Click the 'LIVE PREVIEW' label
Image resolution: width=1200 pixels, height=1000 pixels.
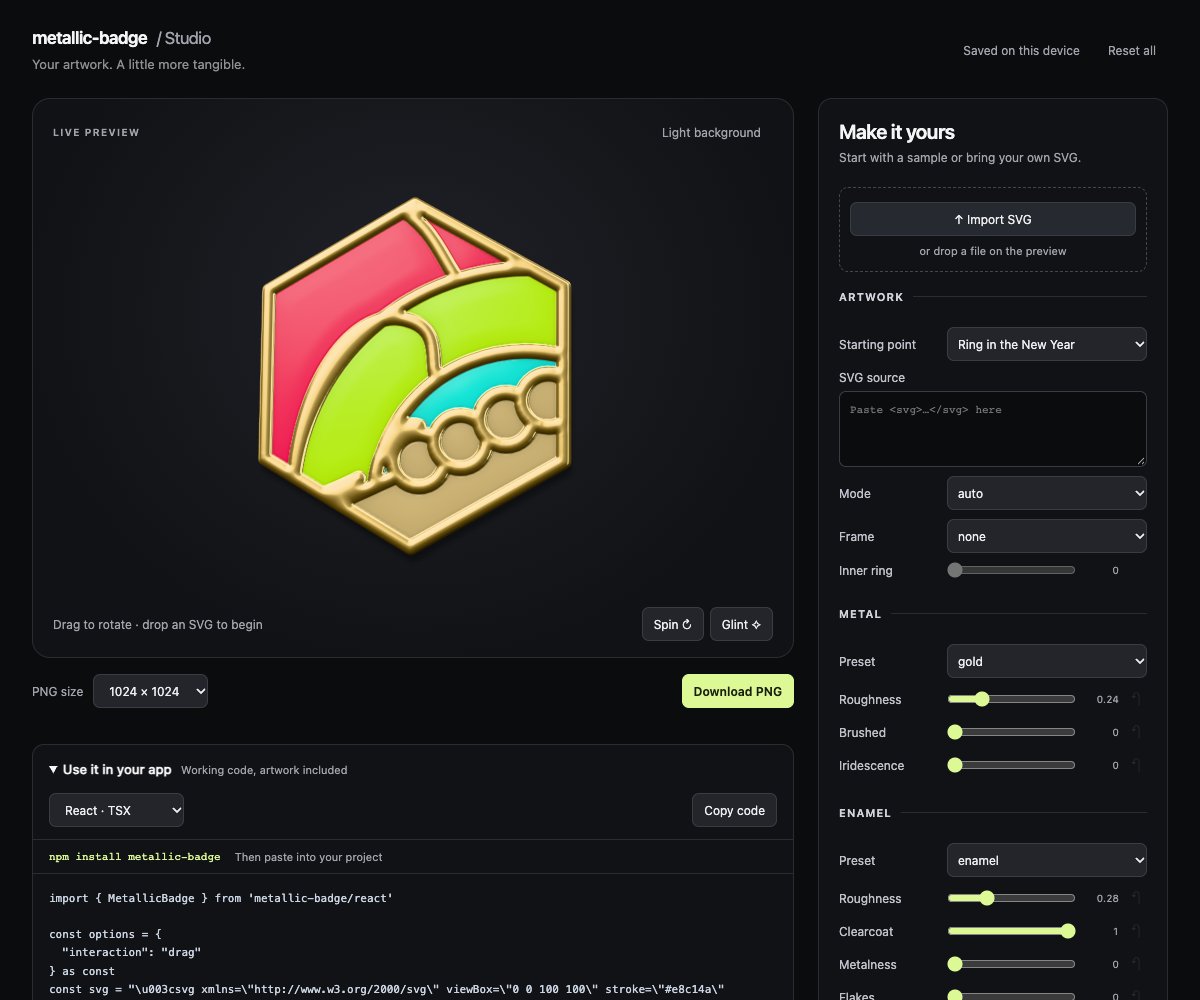96,132
